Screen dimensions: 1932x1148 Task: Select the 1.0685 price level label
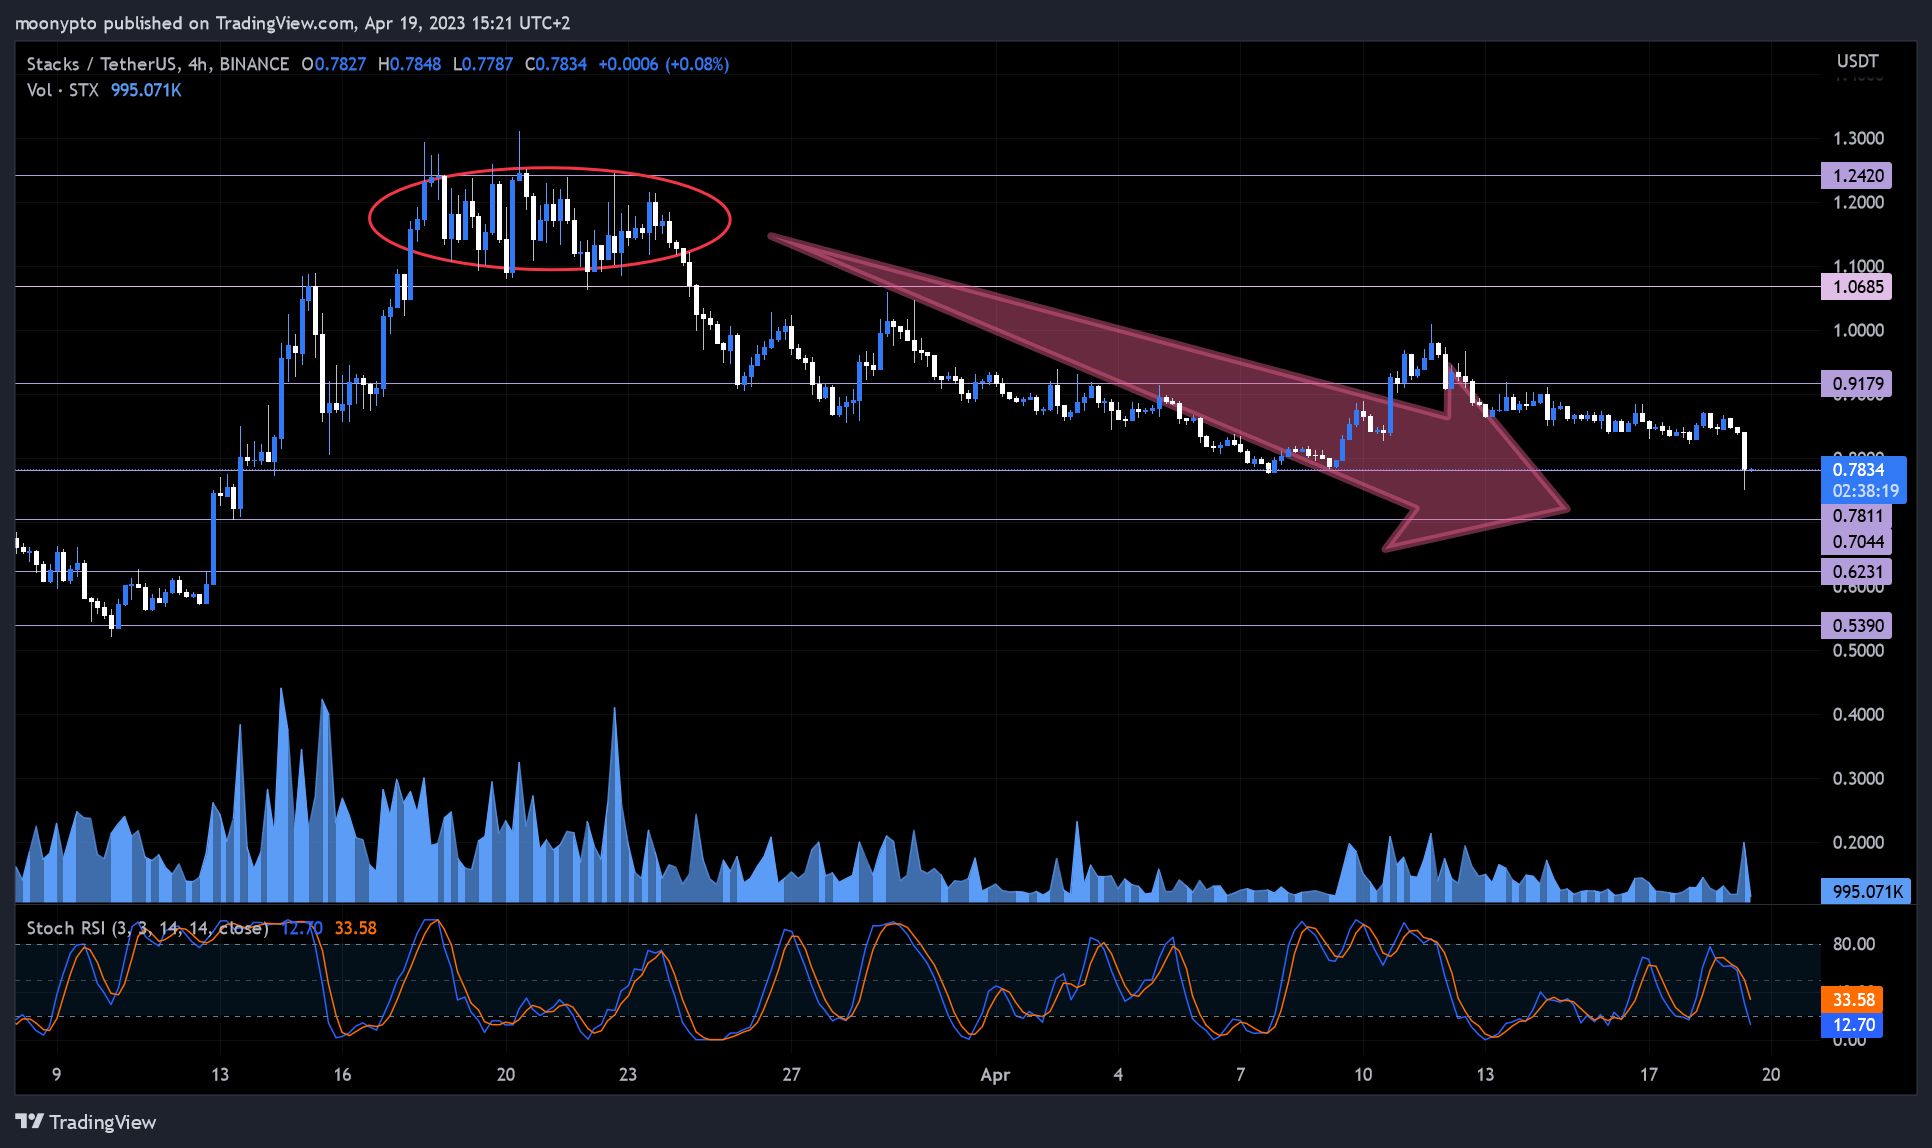1858,287
